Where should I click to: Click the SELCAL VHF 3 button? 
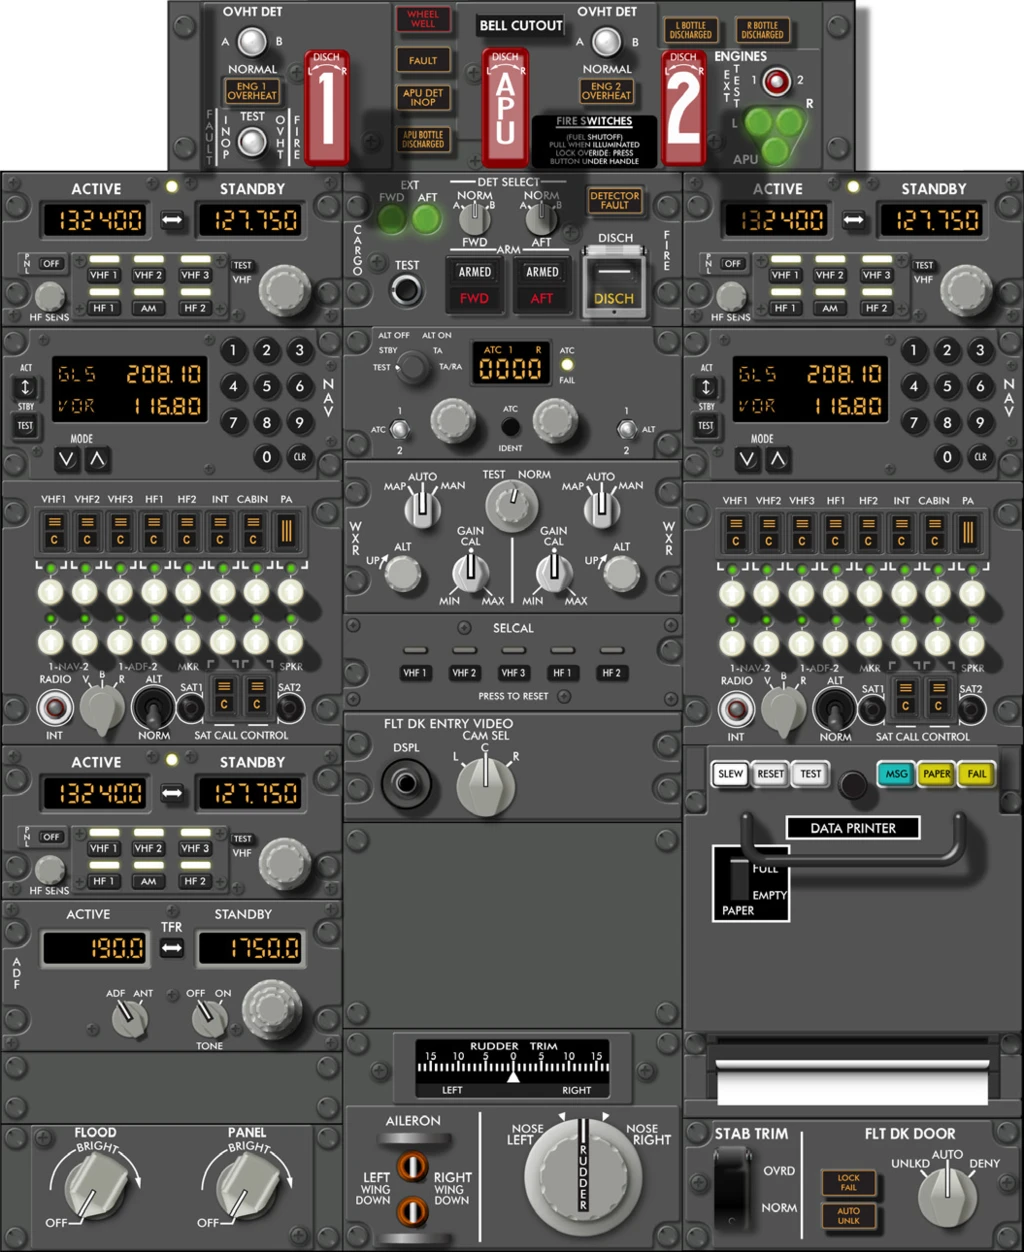pyautogui.click(x=513, y=673)
